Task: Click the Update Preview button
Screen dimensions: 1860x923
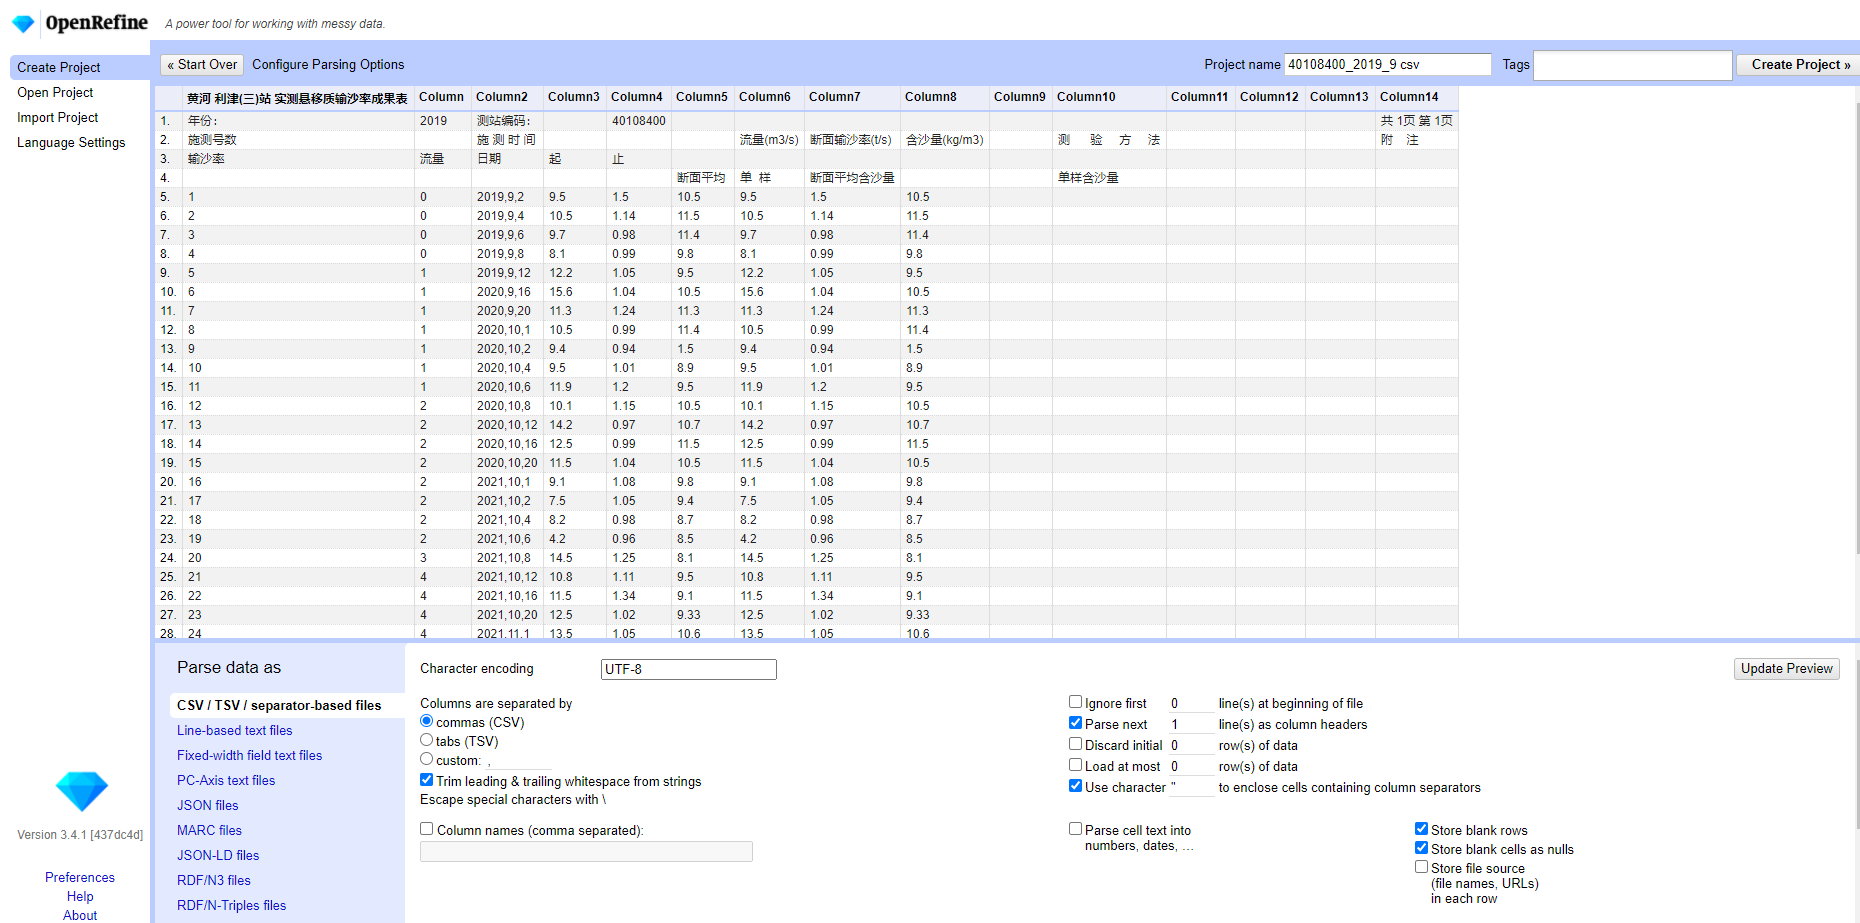Action: pos(1787,669)
